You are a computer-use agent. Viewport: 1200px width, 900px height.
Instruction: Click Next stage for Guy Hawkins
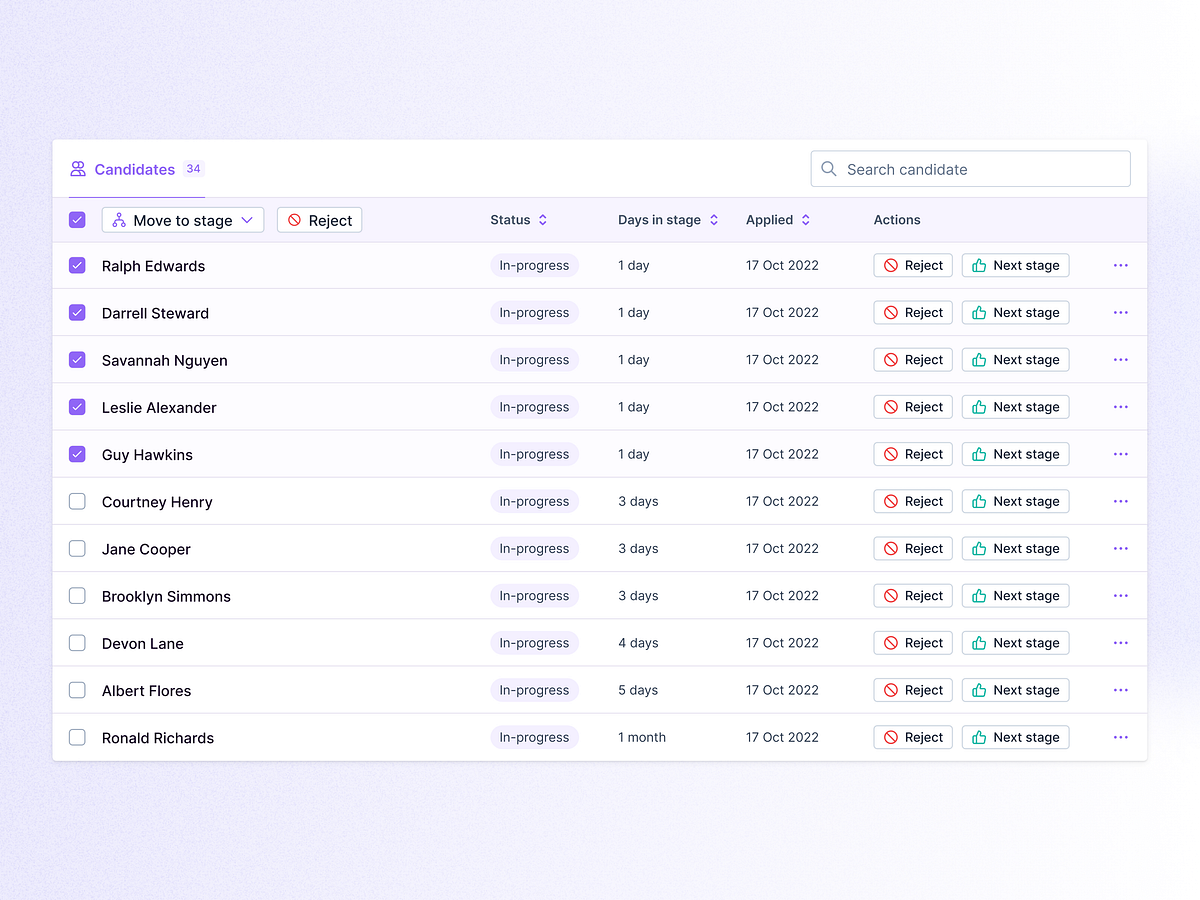1015,454
